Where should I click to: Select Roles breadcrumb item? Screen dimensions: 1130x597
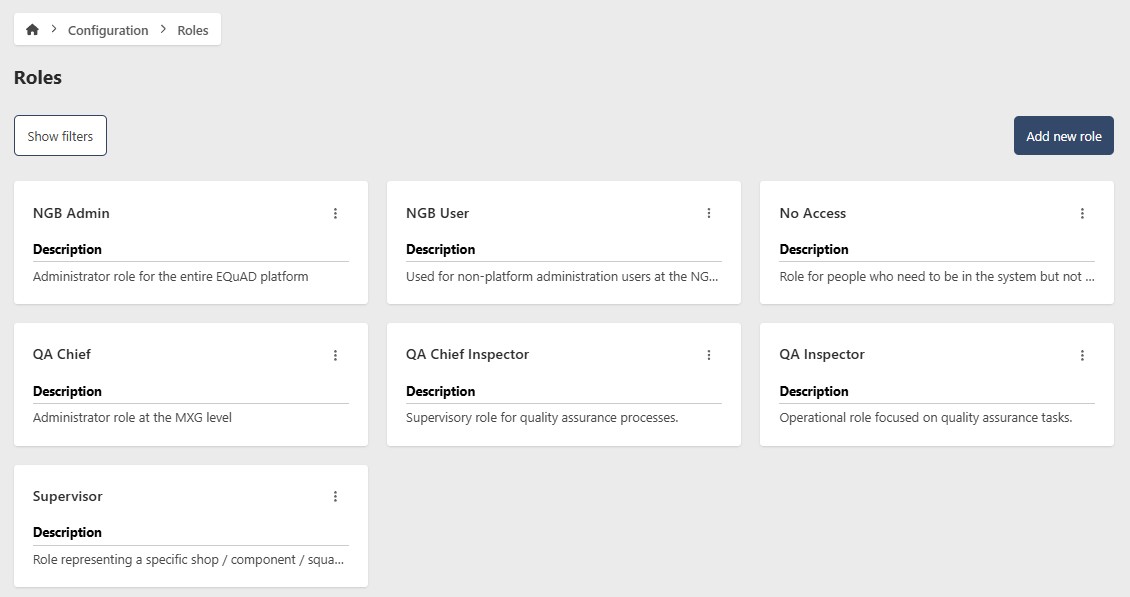point(193,30)
